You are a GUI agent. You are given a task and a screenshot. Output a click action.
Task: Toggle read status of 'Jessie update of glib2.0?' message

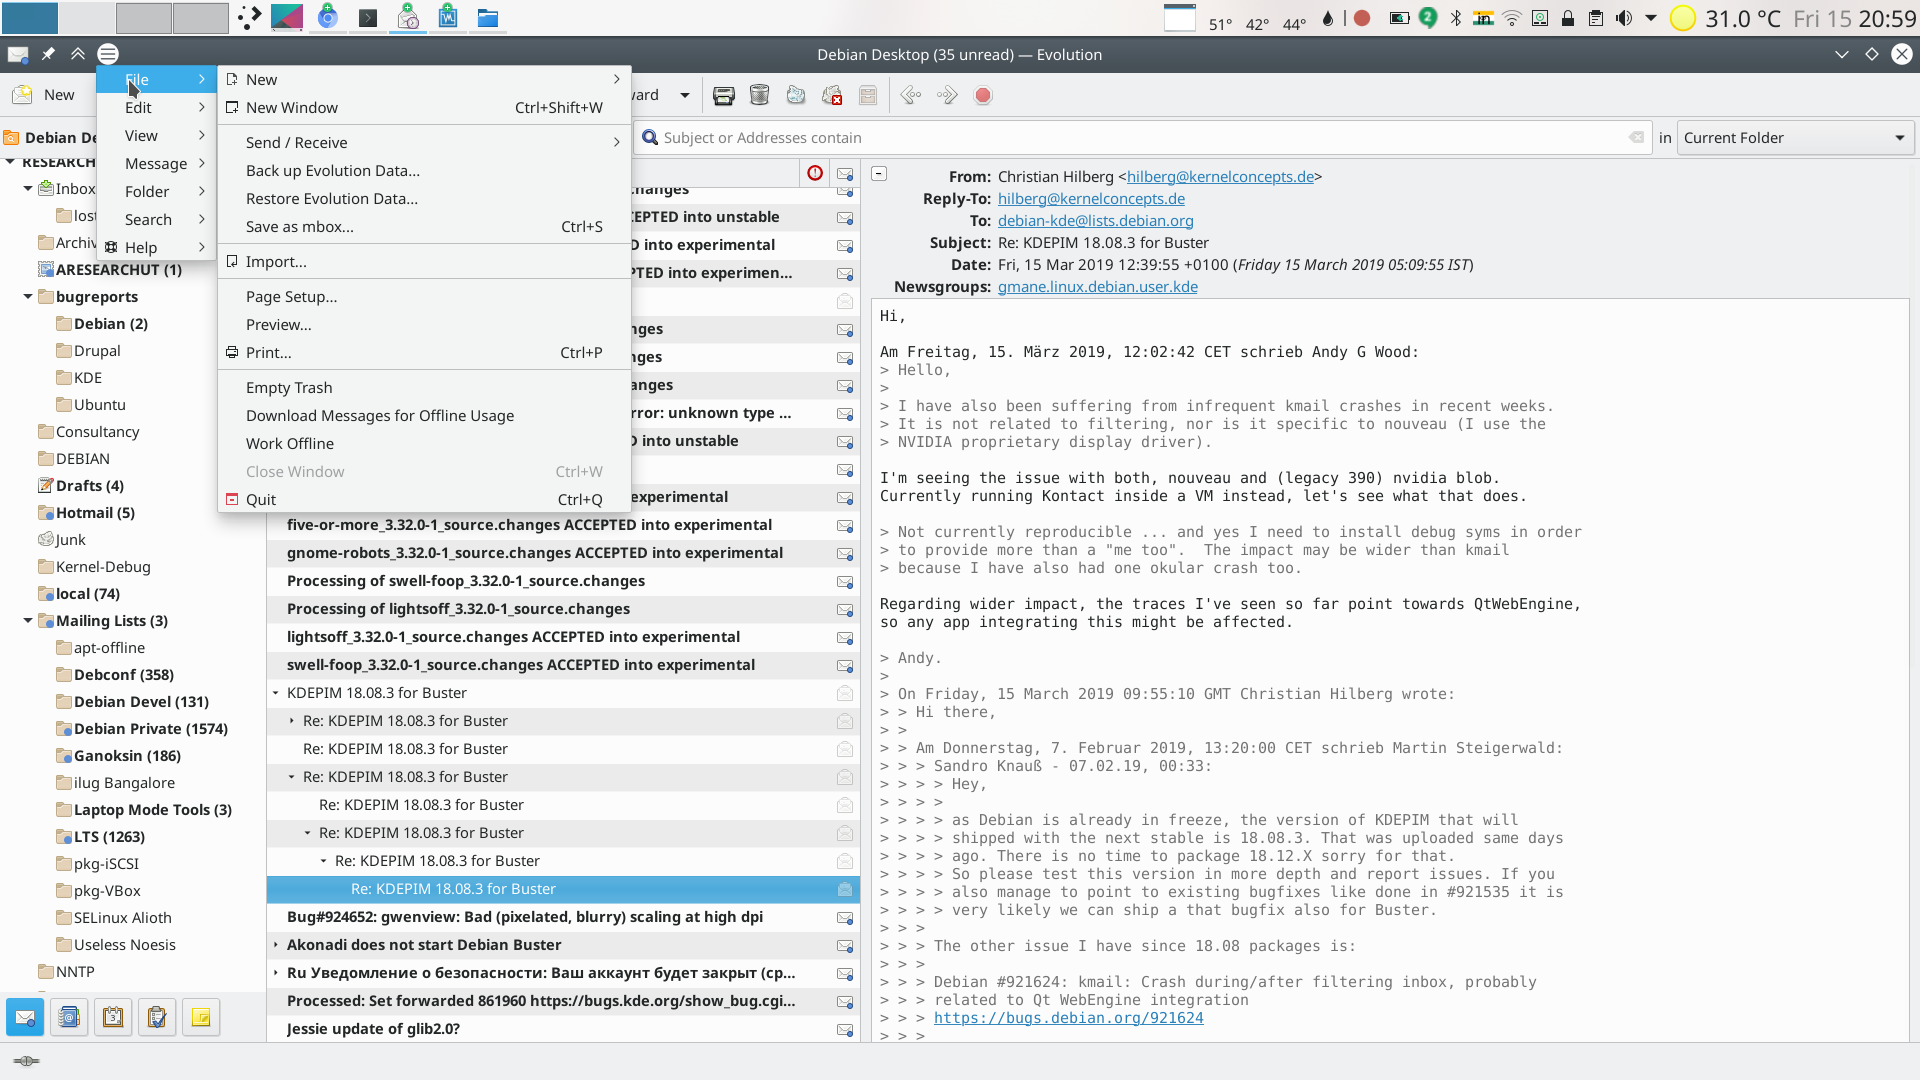coord(845,1030)
